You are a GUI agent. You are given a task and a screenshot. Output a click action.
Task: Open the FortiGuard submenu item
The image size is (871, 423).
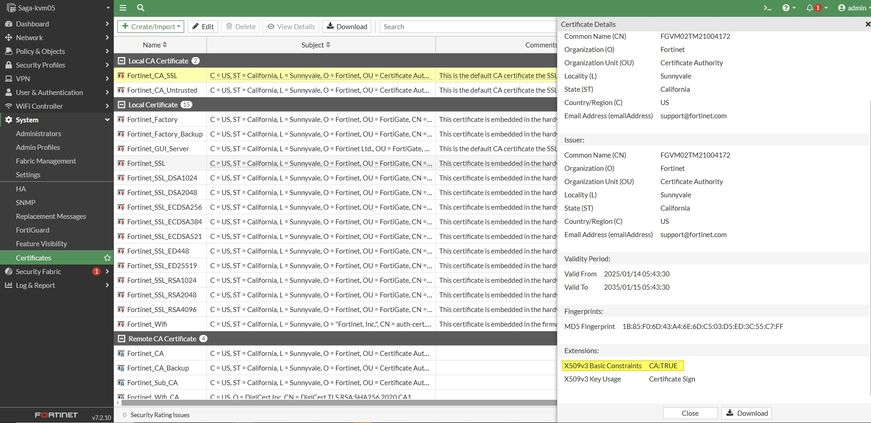point(32,230)
